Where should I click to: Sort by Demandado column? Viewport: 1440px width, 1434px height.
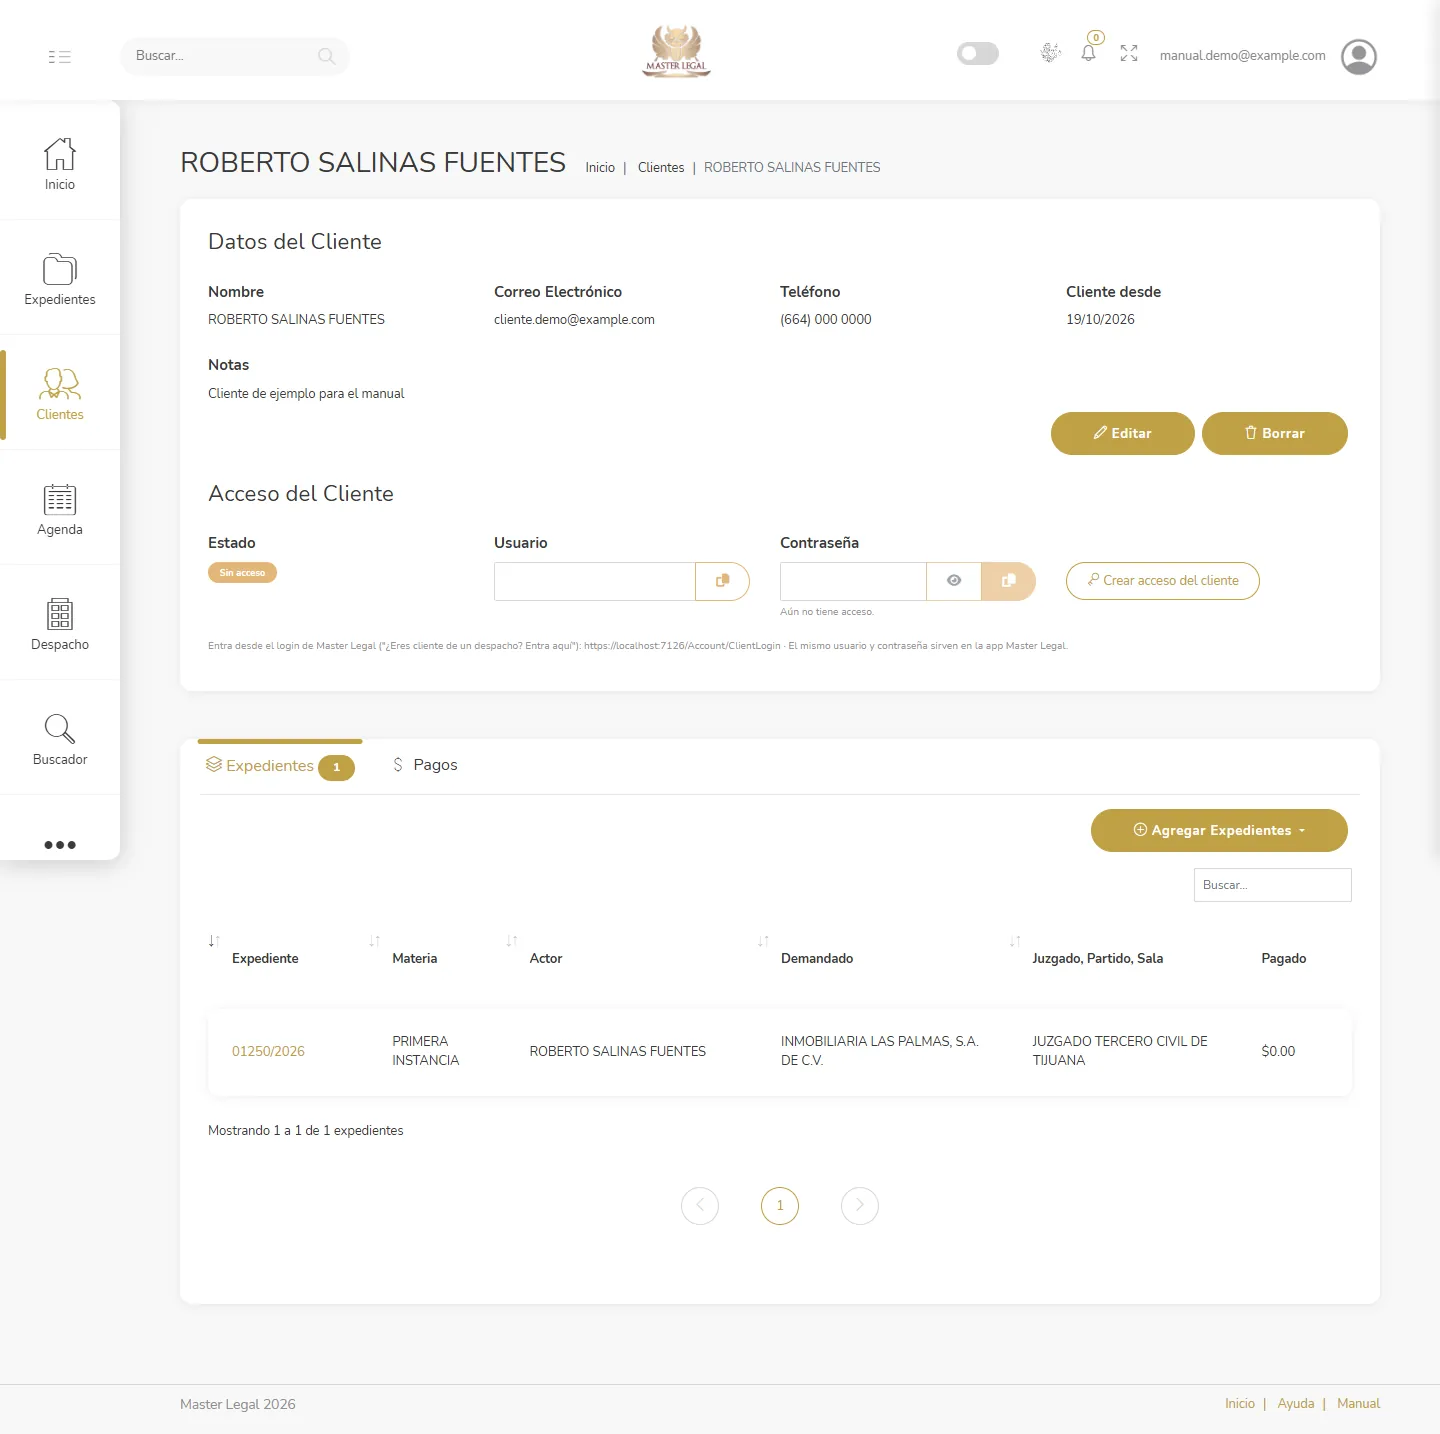pos(817,958)
